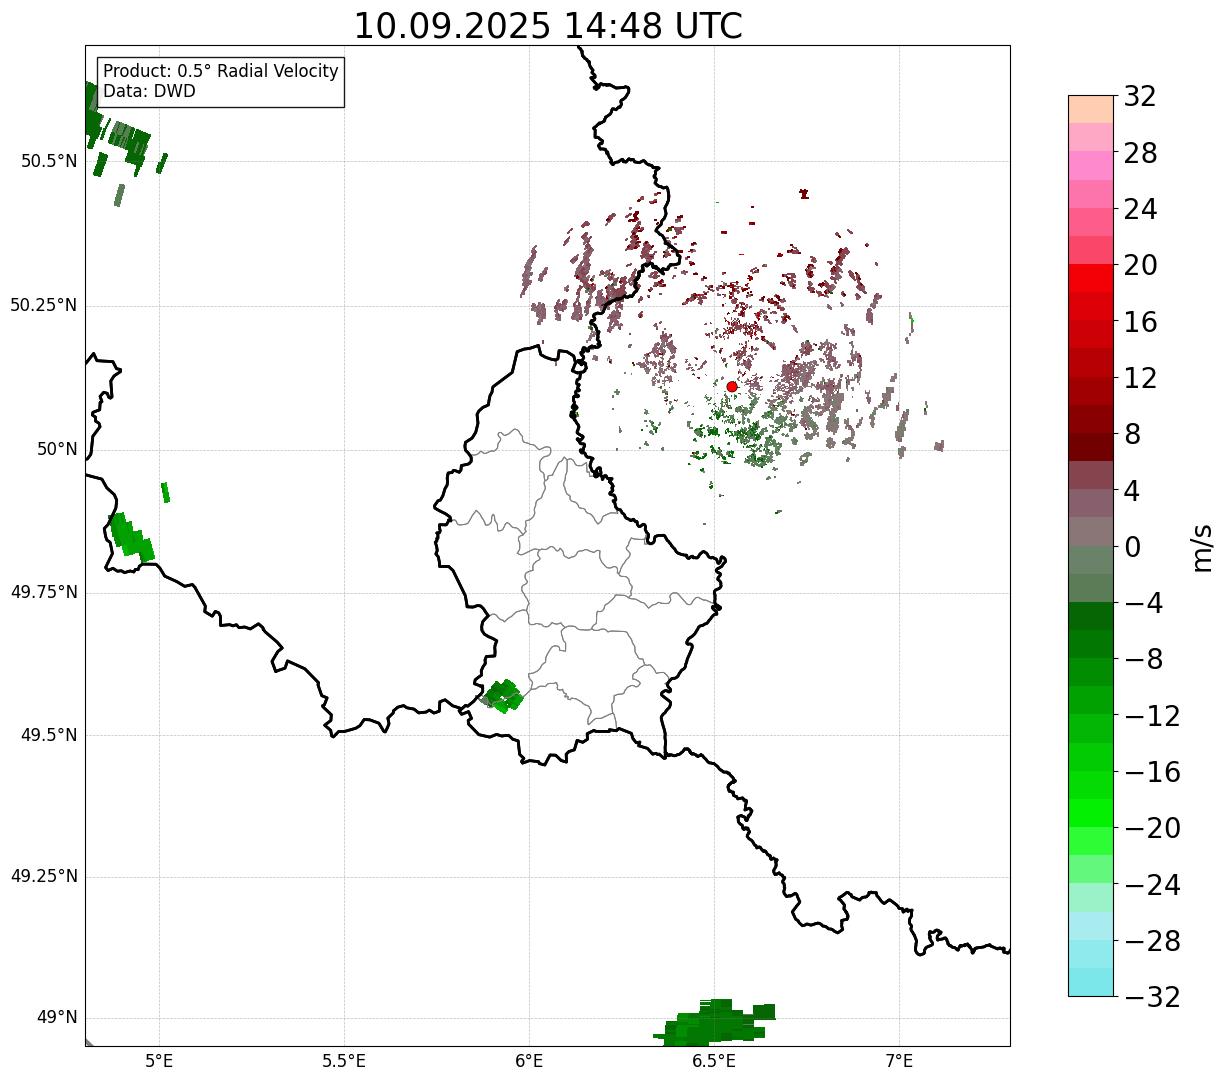
Task: Click the 50.5°N latitude label
Action: (x=49, y=161)
